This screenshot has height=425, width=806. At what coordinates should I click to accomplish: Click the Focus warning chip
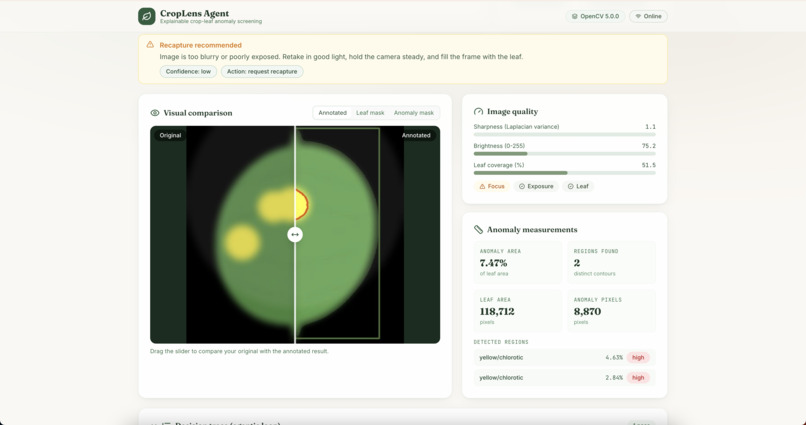[491, 187]
